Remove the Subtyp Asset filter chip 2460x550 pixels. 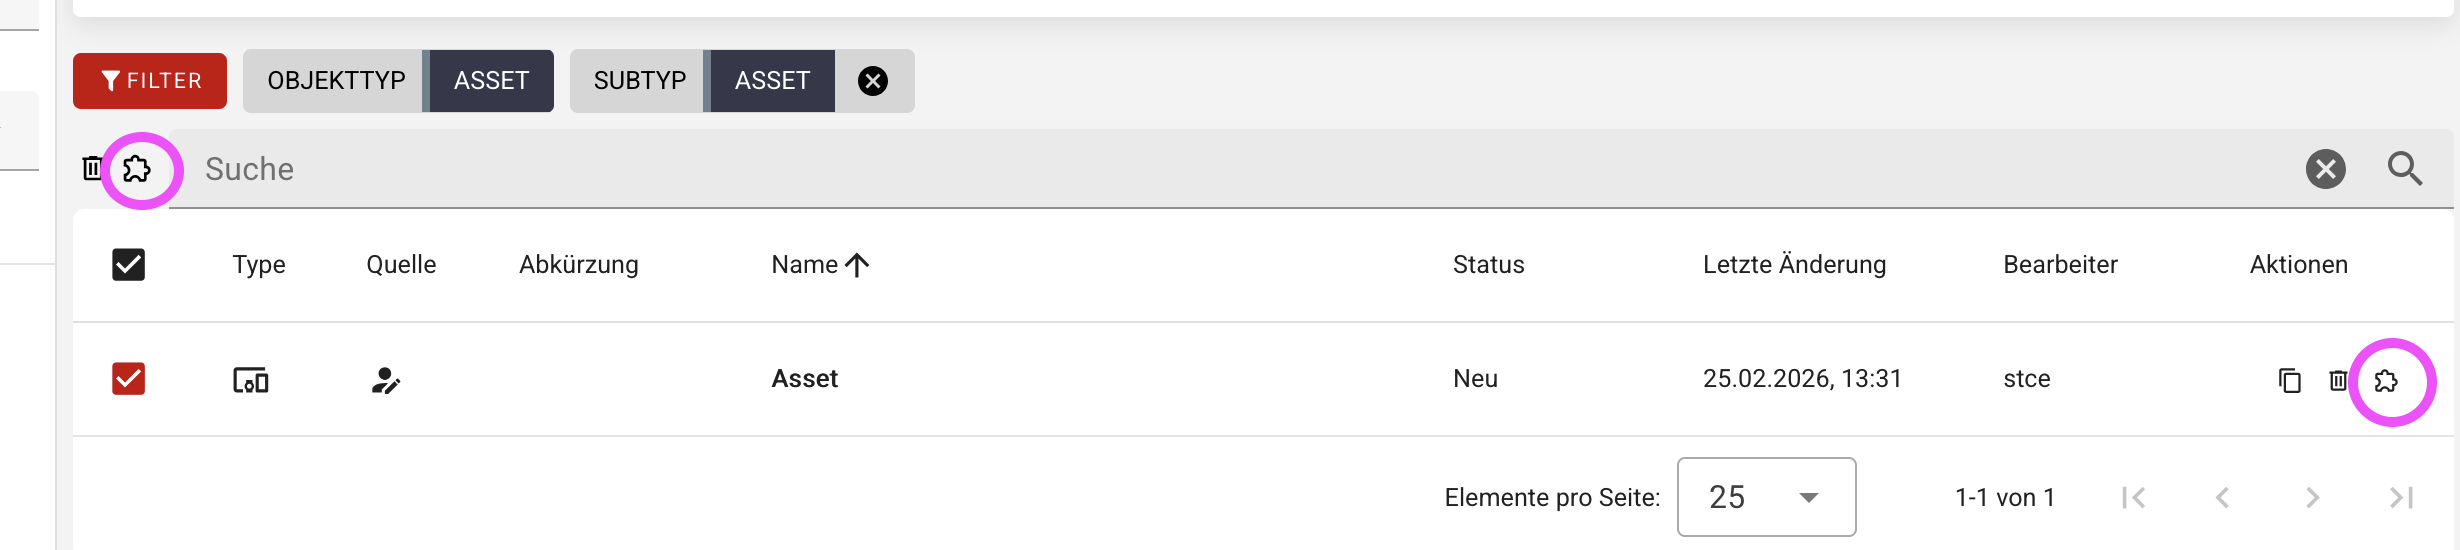tap(873, 81)
